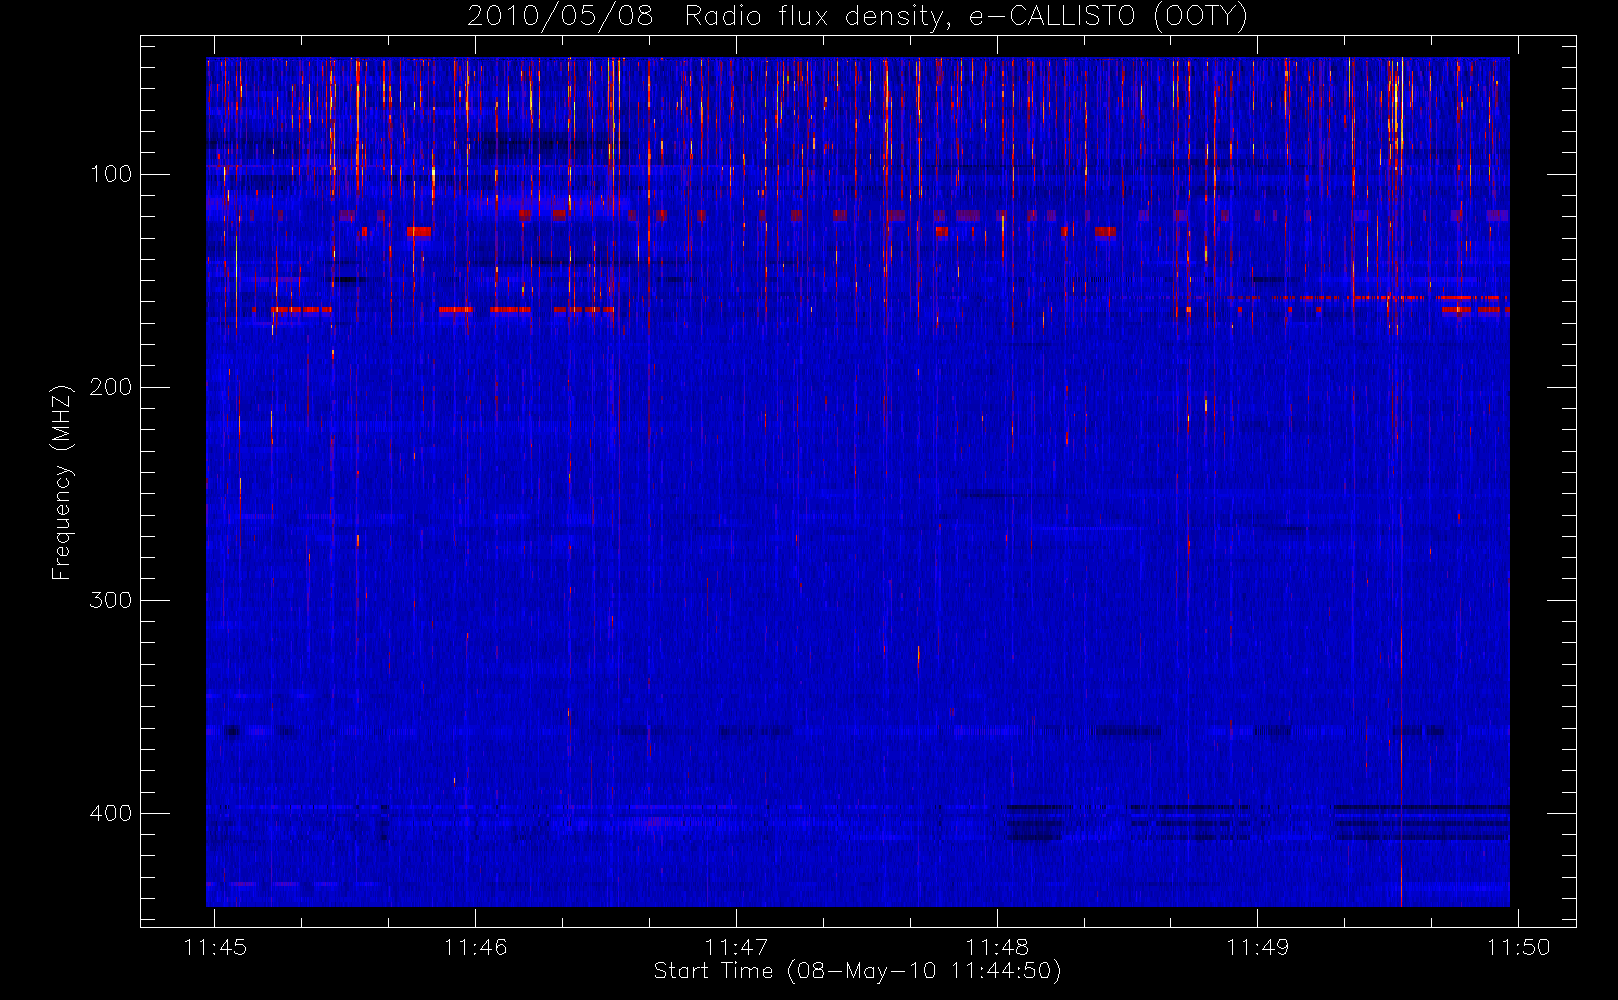Select the 'Frequency (MHz)' y-axis label
This screenshot has width=1618, height=1000.
pyautogui.click(x=62, y=482)
